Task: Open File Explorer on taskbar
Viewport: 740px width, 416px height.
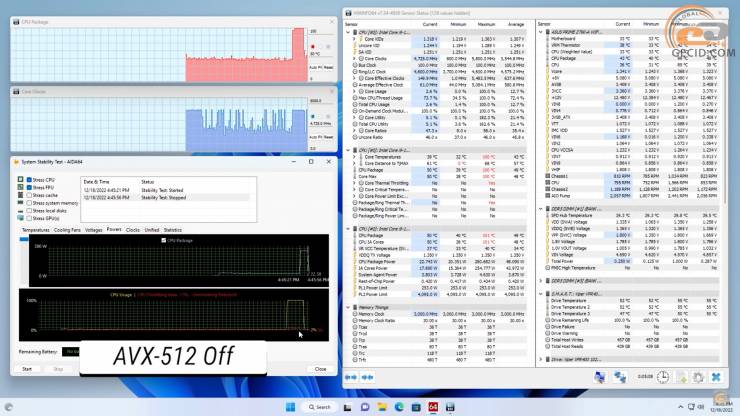Action: coord(382,407)
